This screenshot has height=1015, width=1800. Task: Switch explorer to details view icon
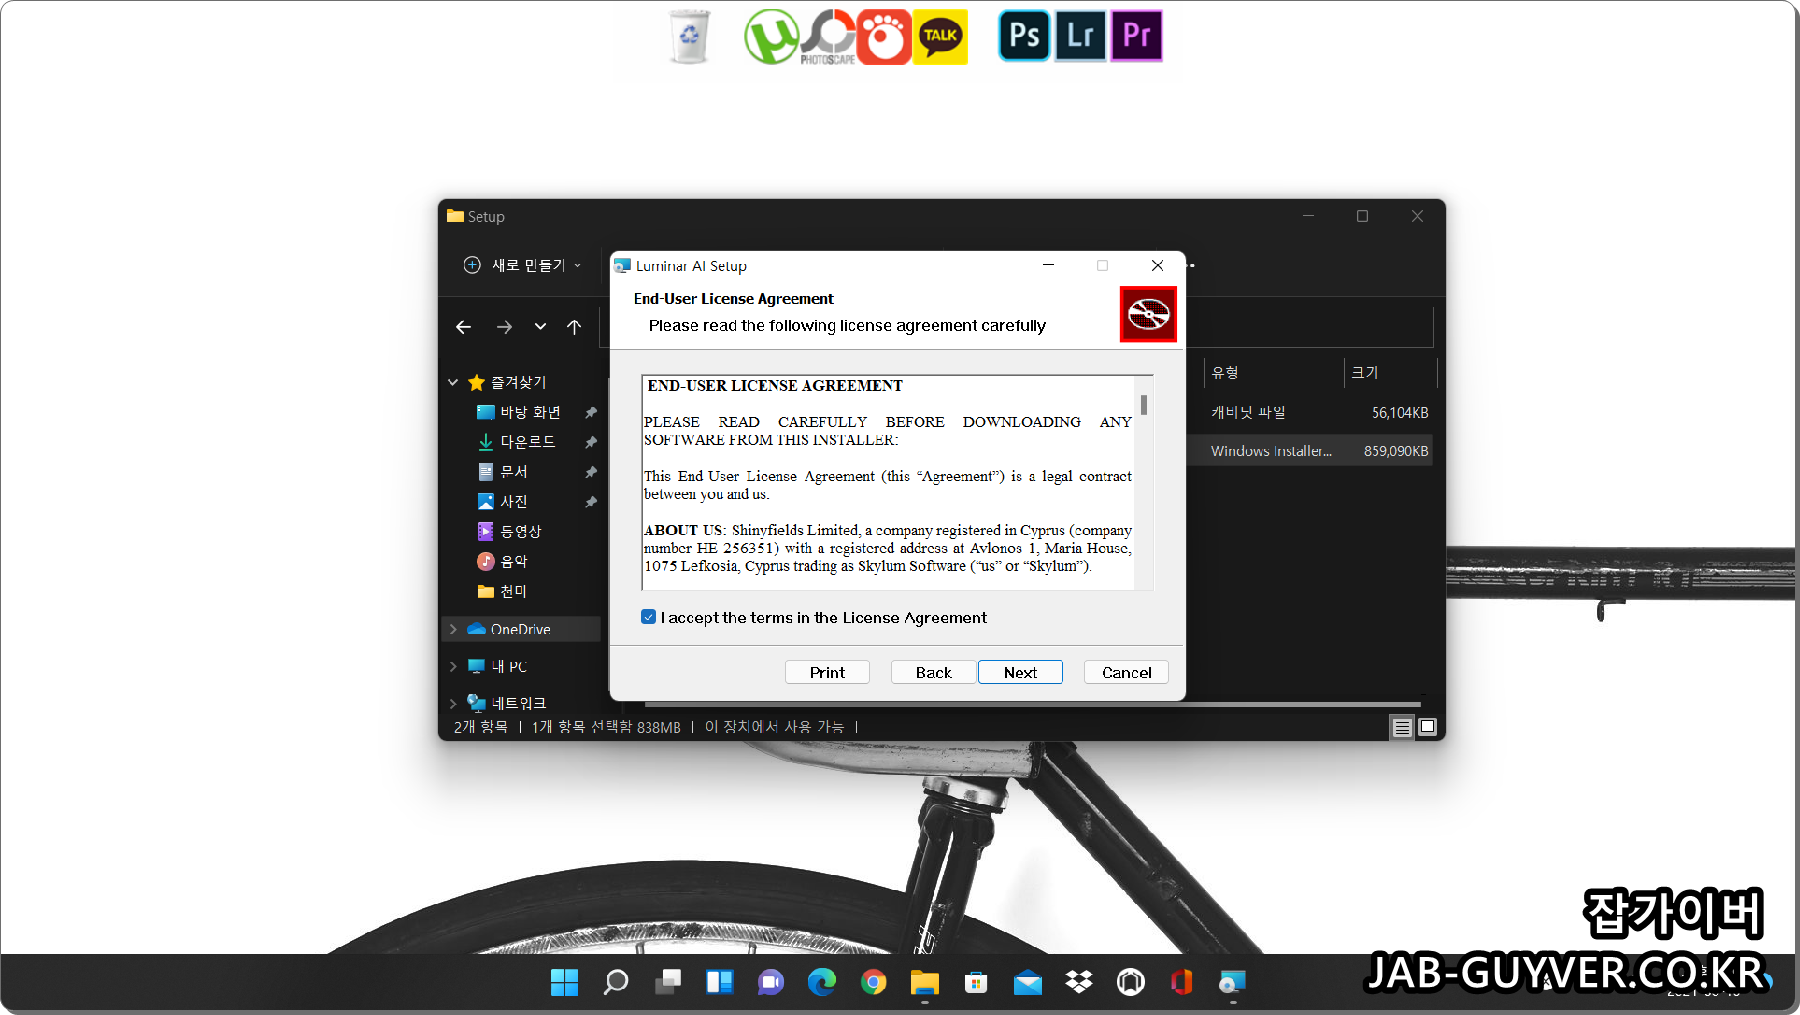(x=1402, y=728)
